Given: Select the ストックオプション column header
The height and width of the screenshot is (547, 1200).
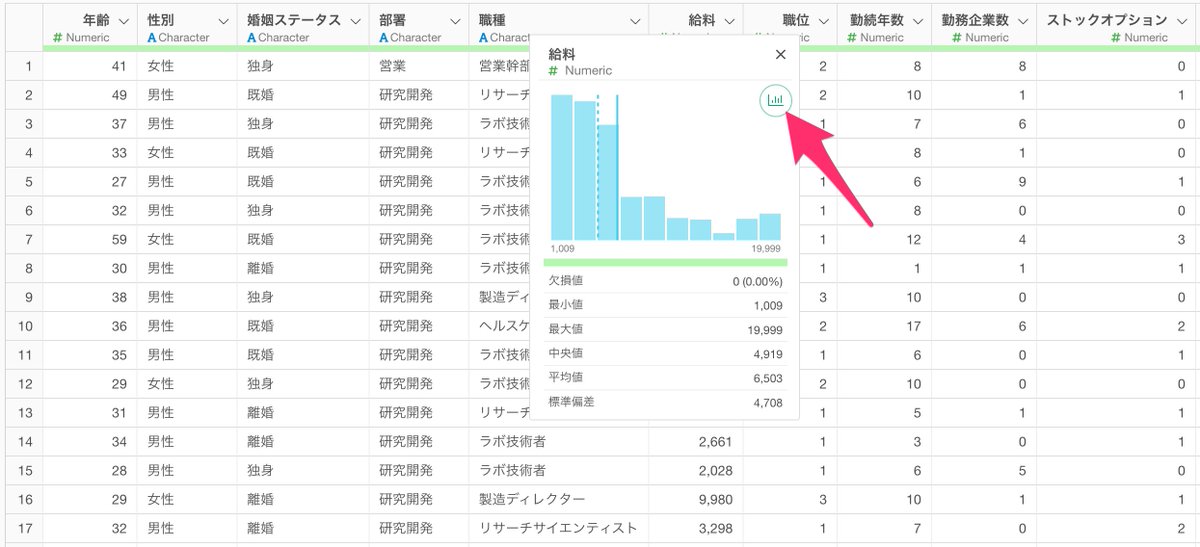Looking at the screenshot, I should tap(1118, 26).
